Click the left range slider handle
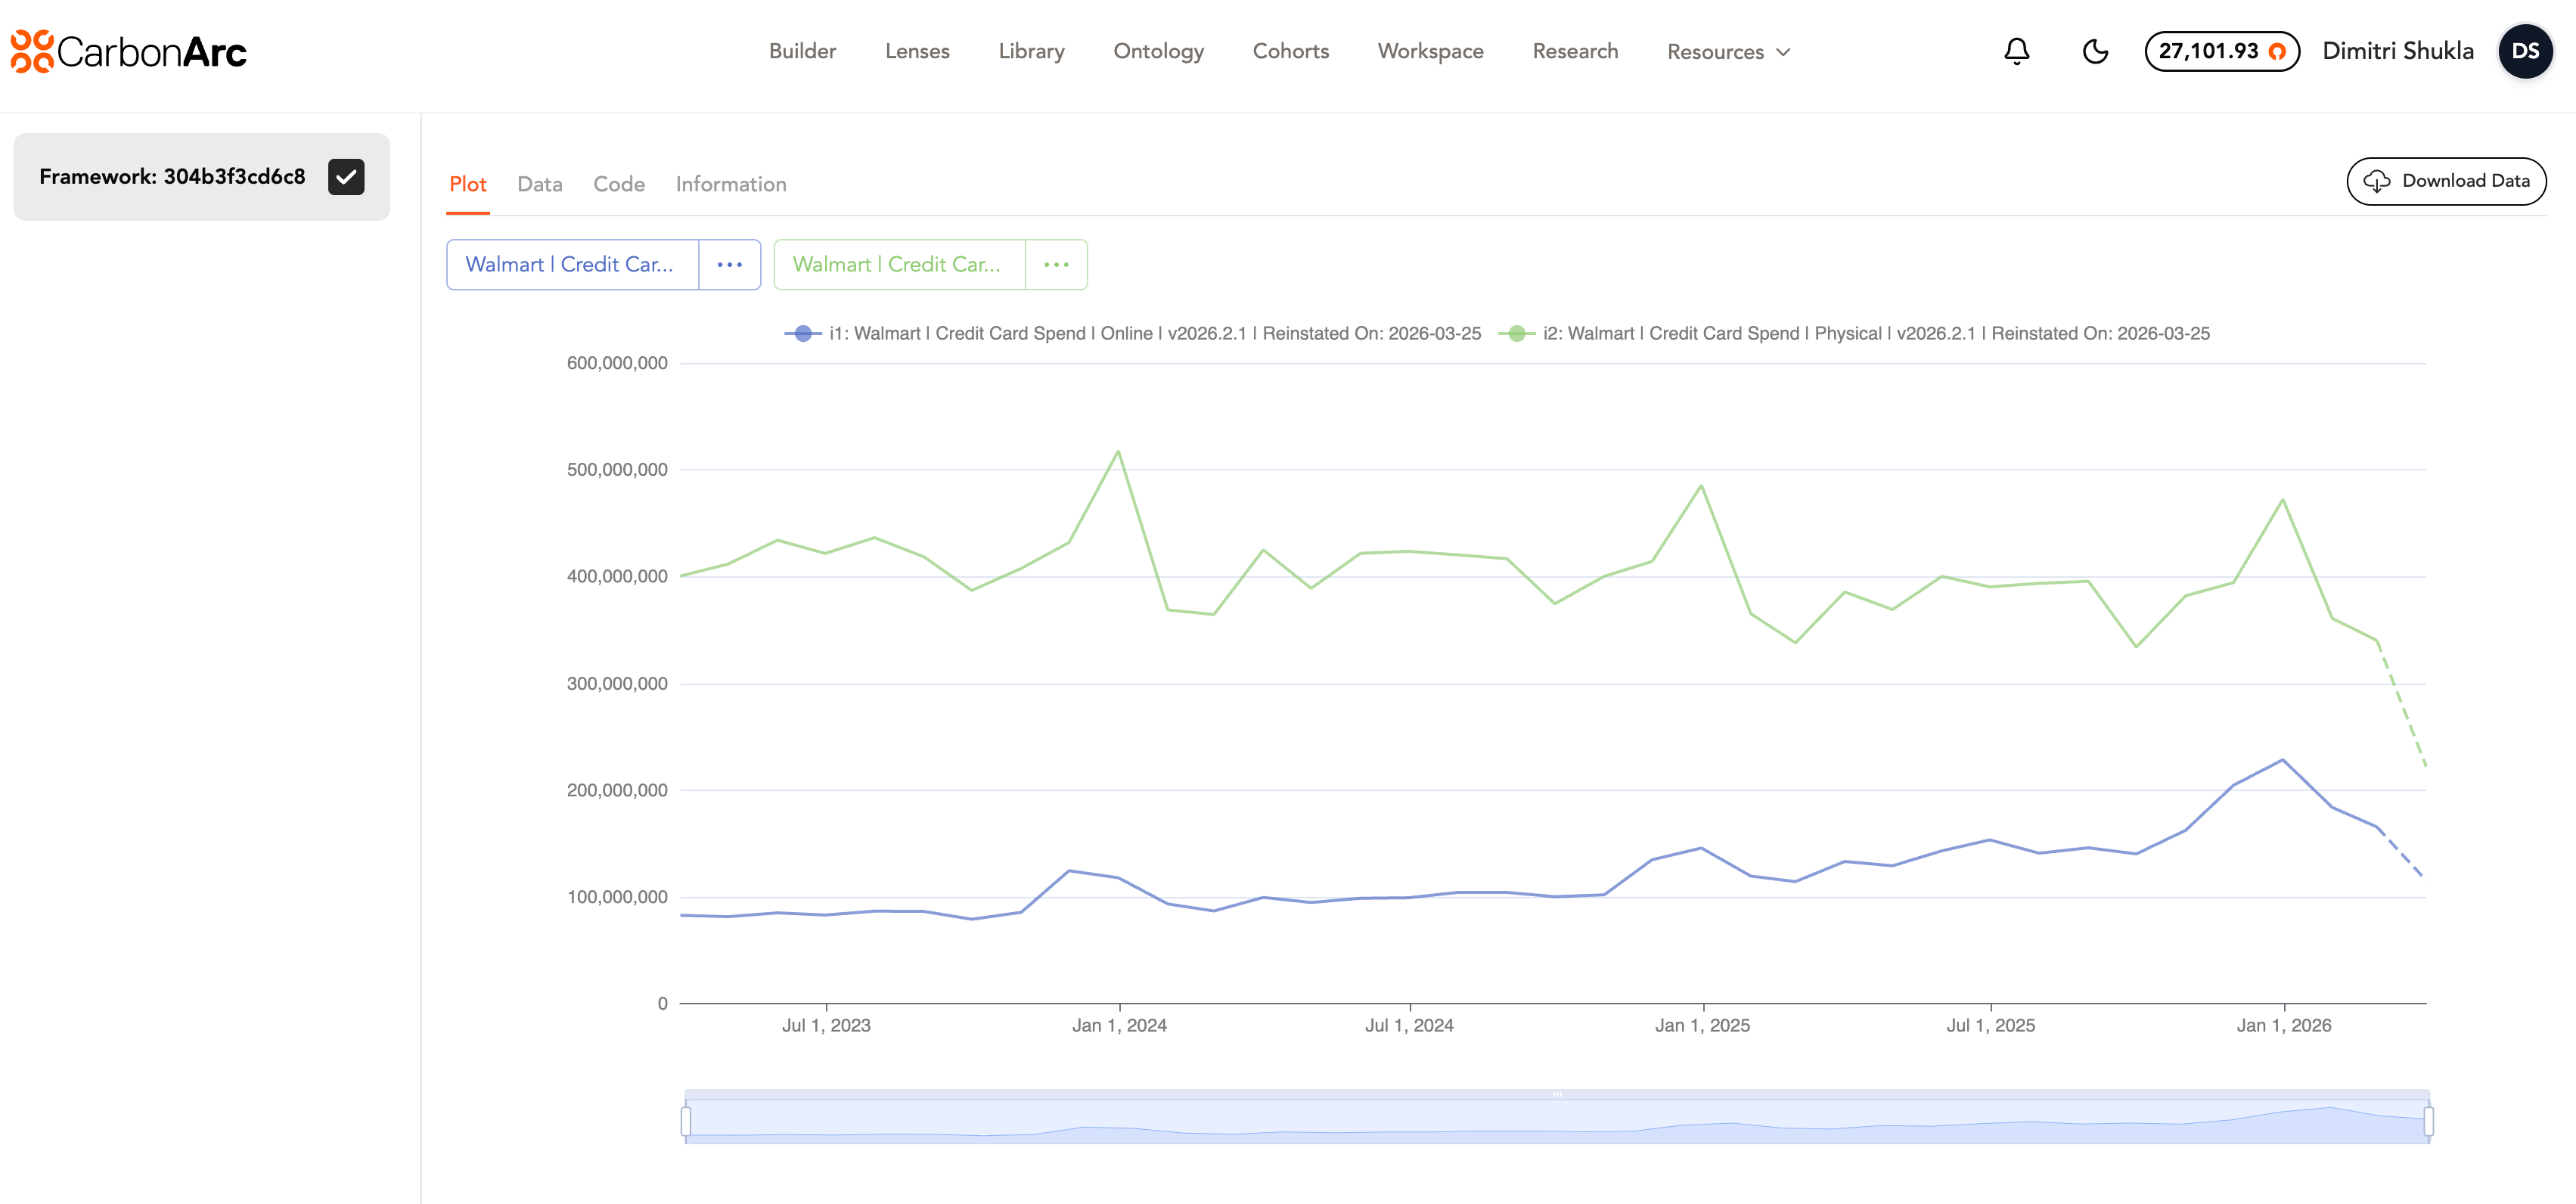The height and width of the screenshot is (1204, 2576). tap(686, 1121)
